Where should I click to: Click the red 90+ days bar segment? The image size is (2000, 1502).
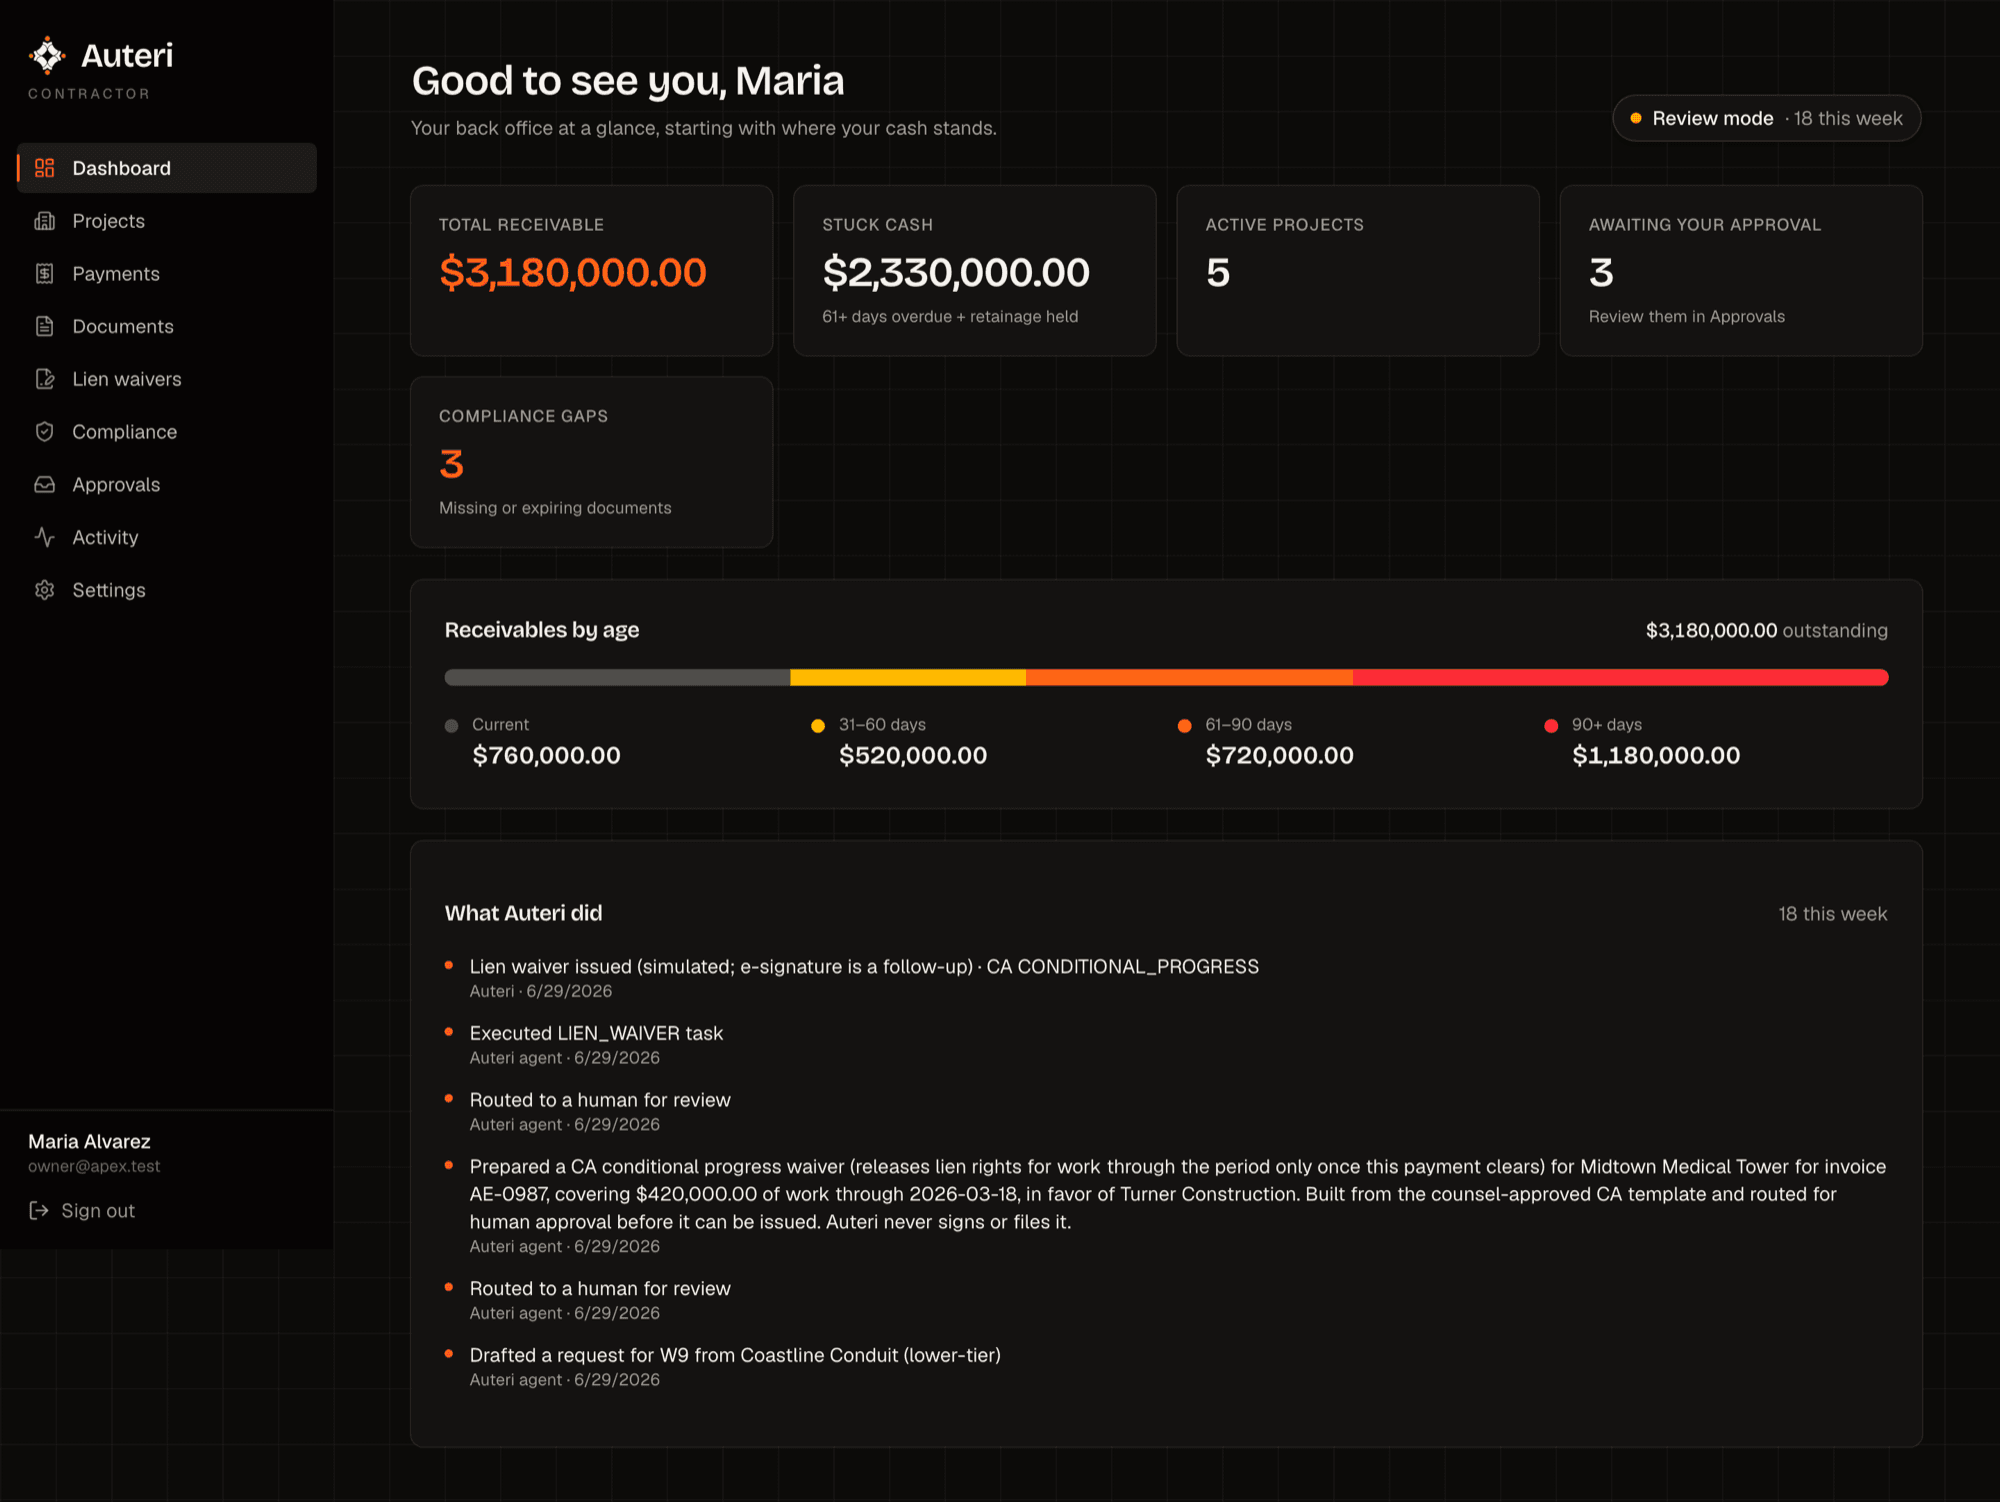click(1621, 677)
